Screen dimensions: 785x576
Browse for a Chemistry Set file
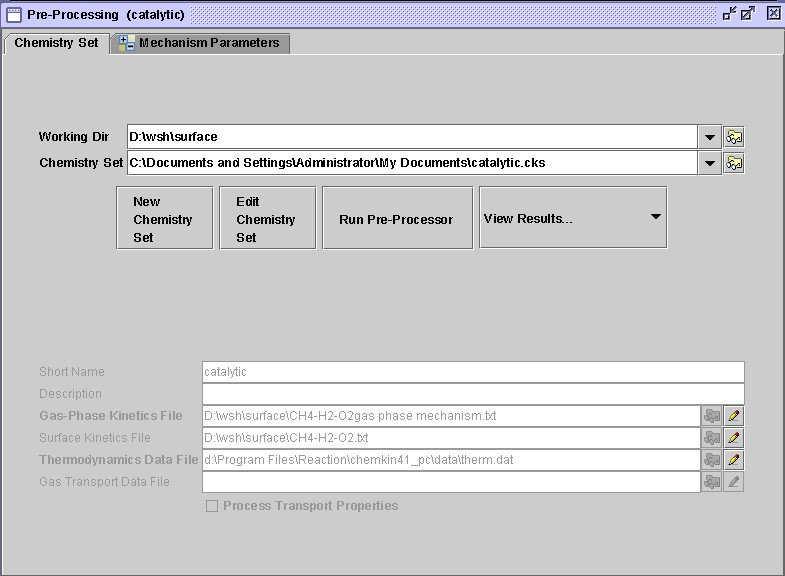pos(734,163)
